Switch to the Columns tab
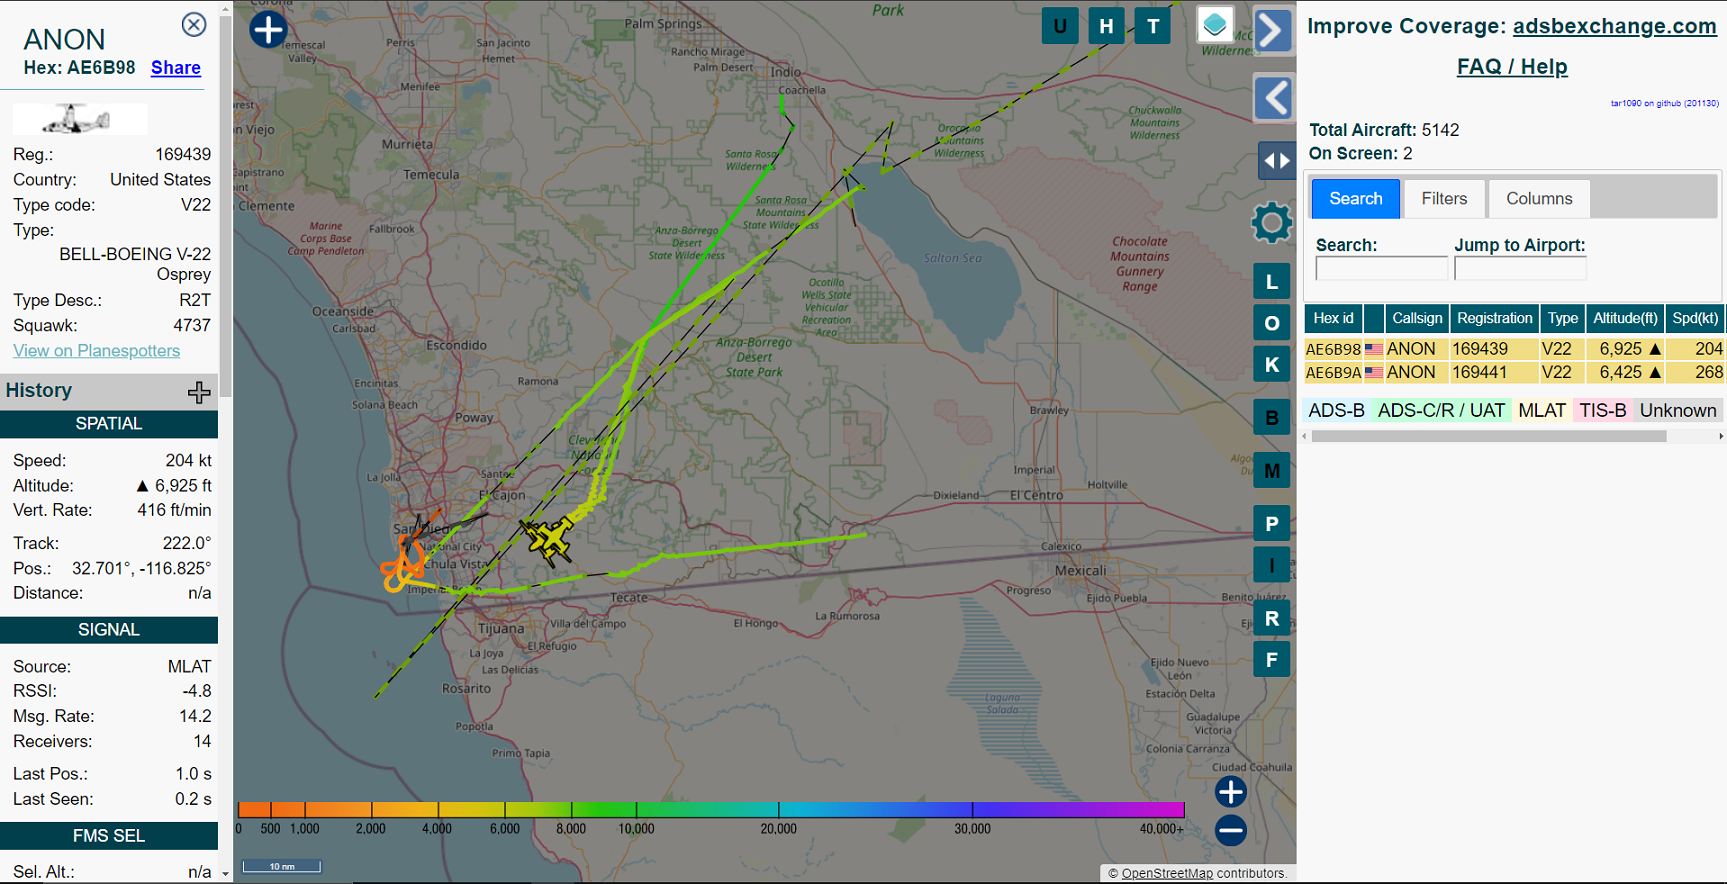The image size is (1727, 884). (1539, 199)
